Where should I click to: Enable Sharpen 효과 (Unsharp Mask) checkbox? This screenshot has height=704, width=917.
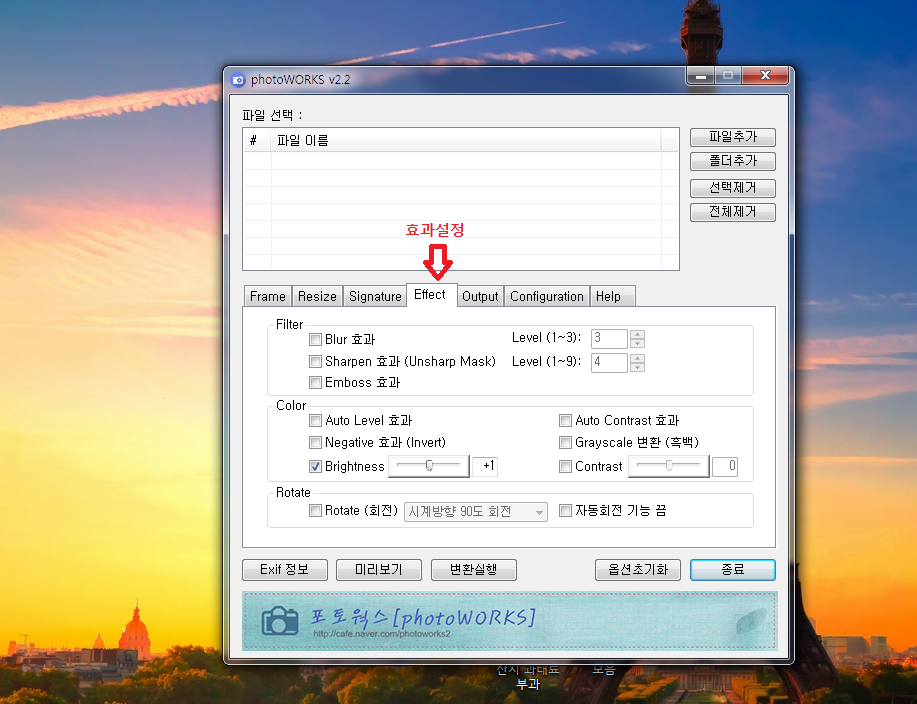pyautogui.click(x=315, y=361)
